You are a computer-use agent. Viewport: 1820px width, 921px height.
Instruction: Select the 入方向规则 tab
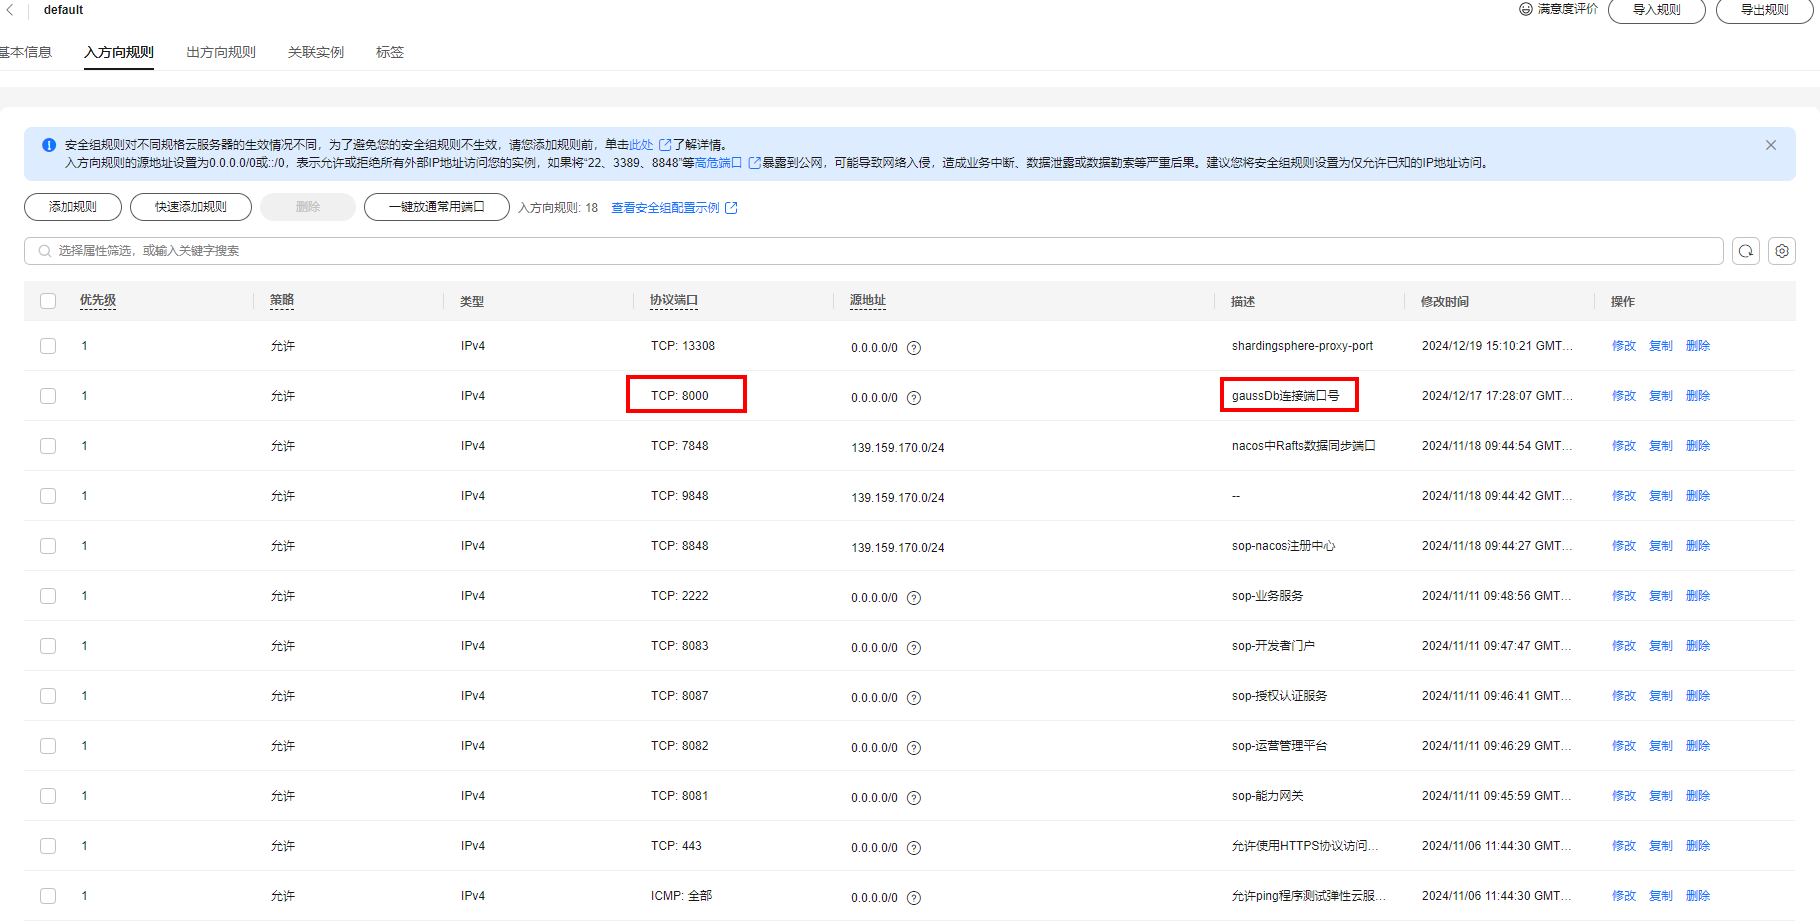(x=119, y=52)
